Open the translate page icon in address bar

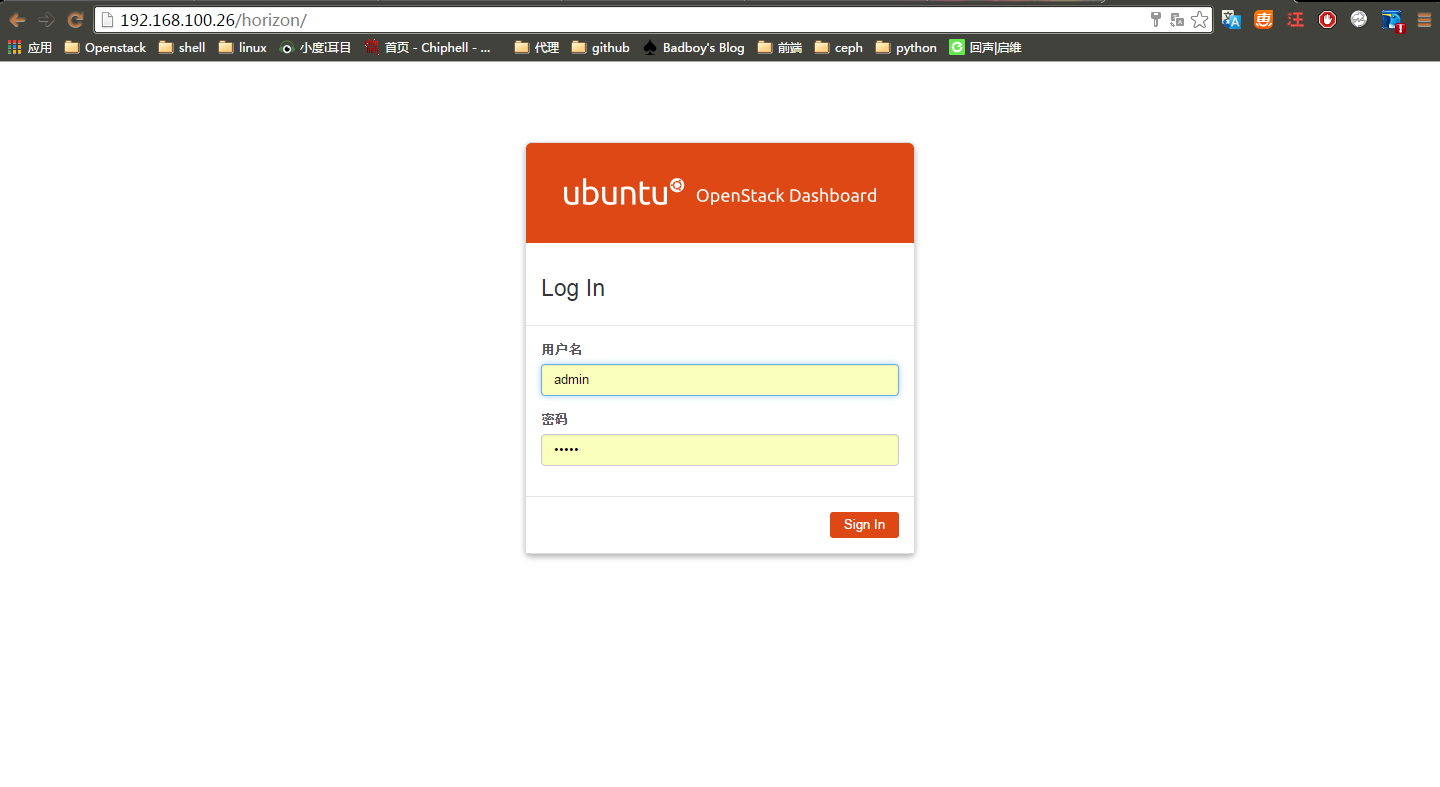pyautogui.click(x=1177, y=20)
